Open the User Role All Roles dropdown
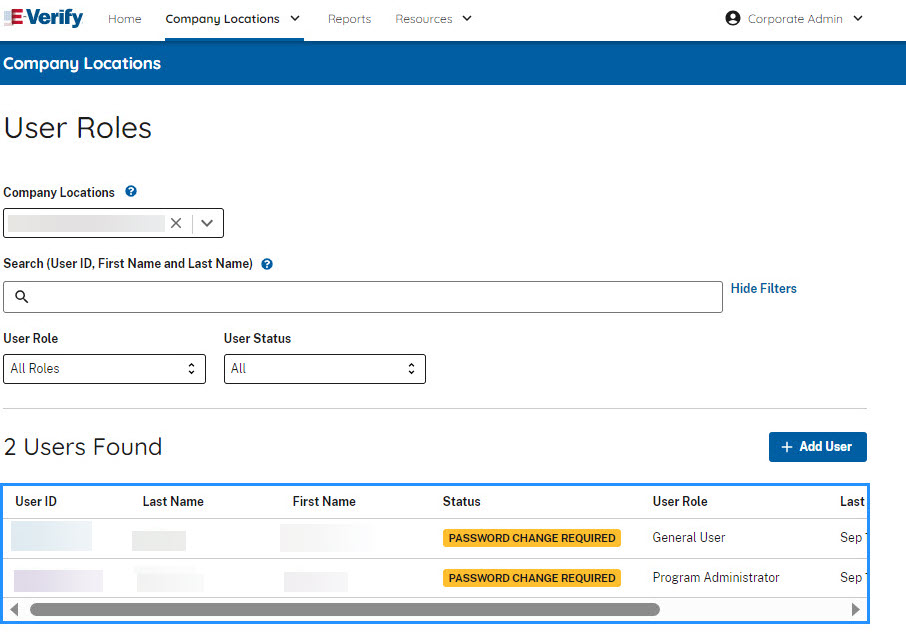 [x=105, y=369]
